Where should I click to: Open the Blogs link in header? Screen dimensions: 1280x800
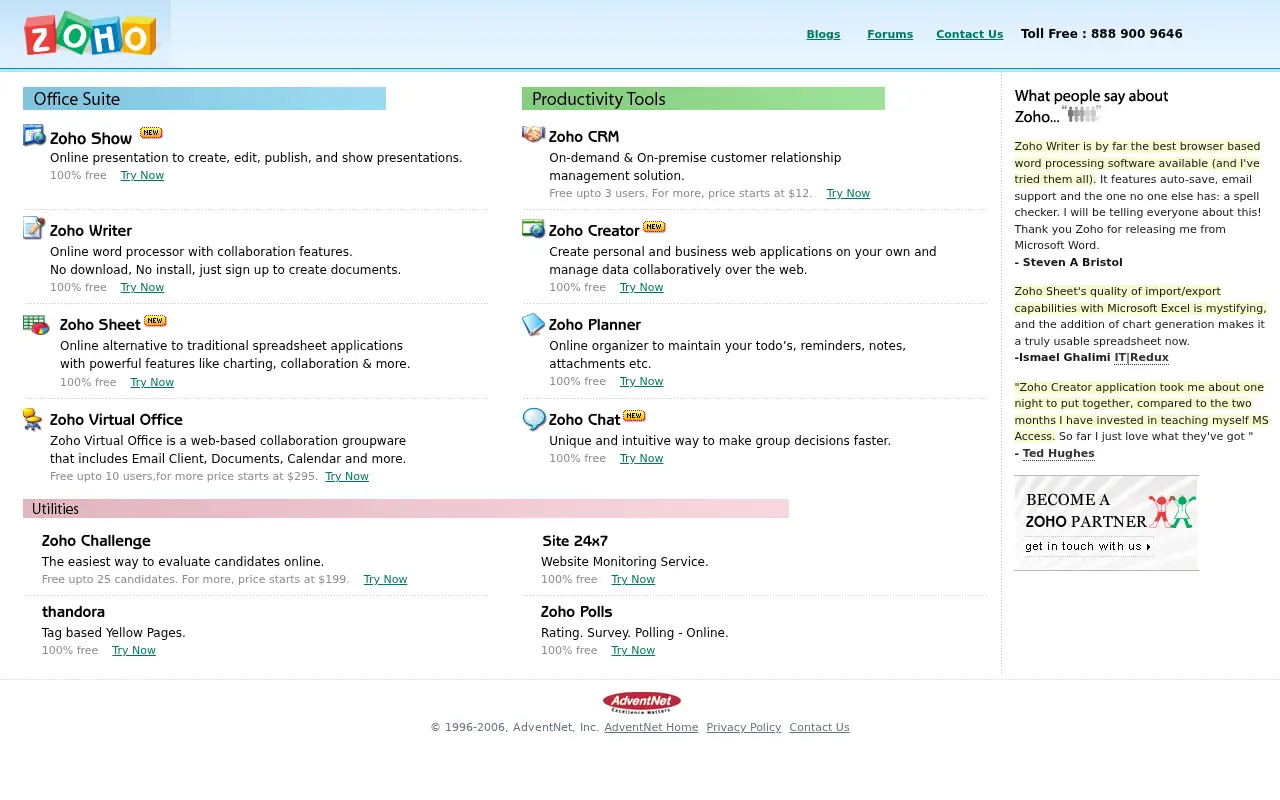[823, 34]
